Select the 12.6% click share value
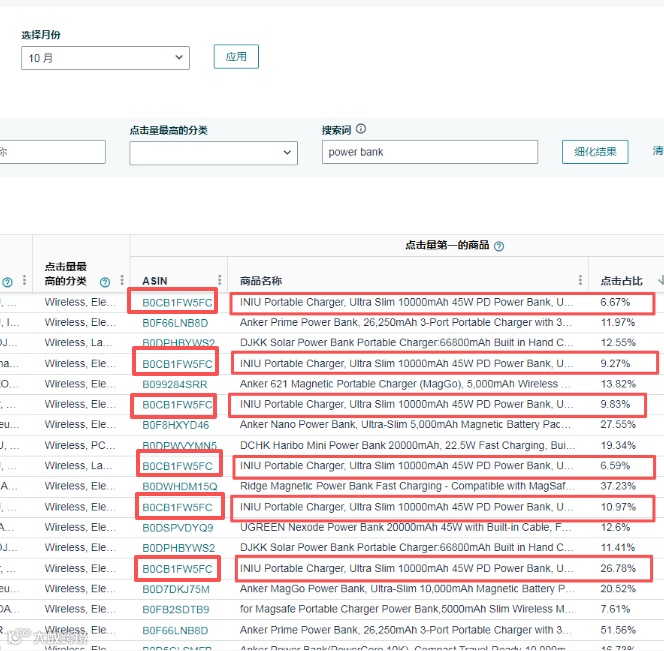664x651 pixels. [x=615, y=528]
